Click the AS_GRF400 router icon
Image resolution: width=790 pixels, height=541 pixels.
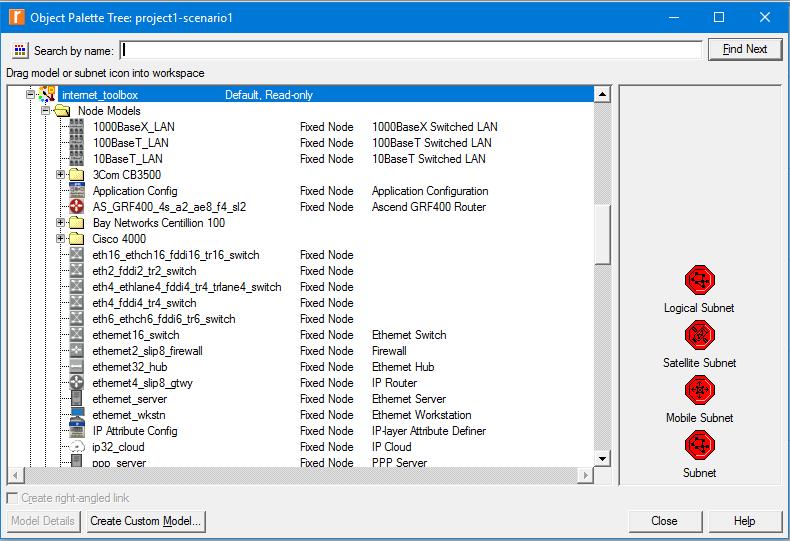pyautogui.click(x=77, y=207)
